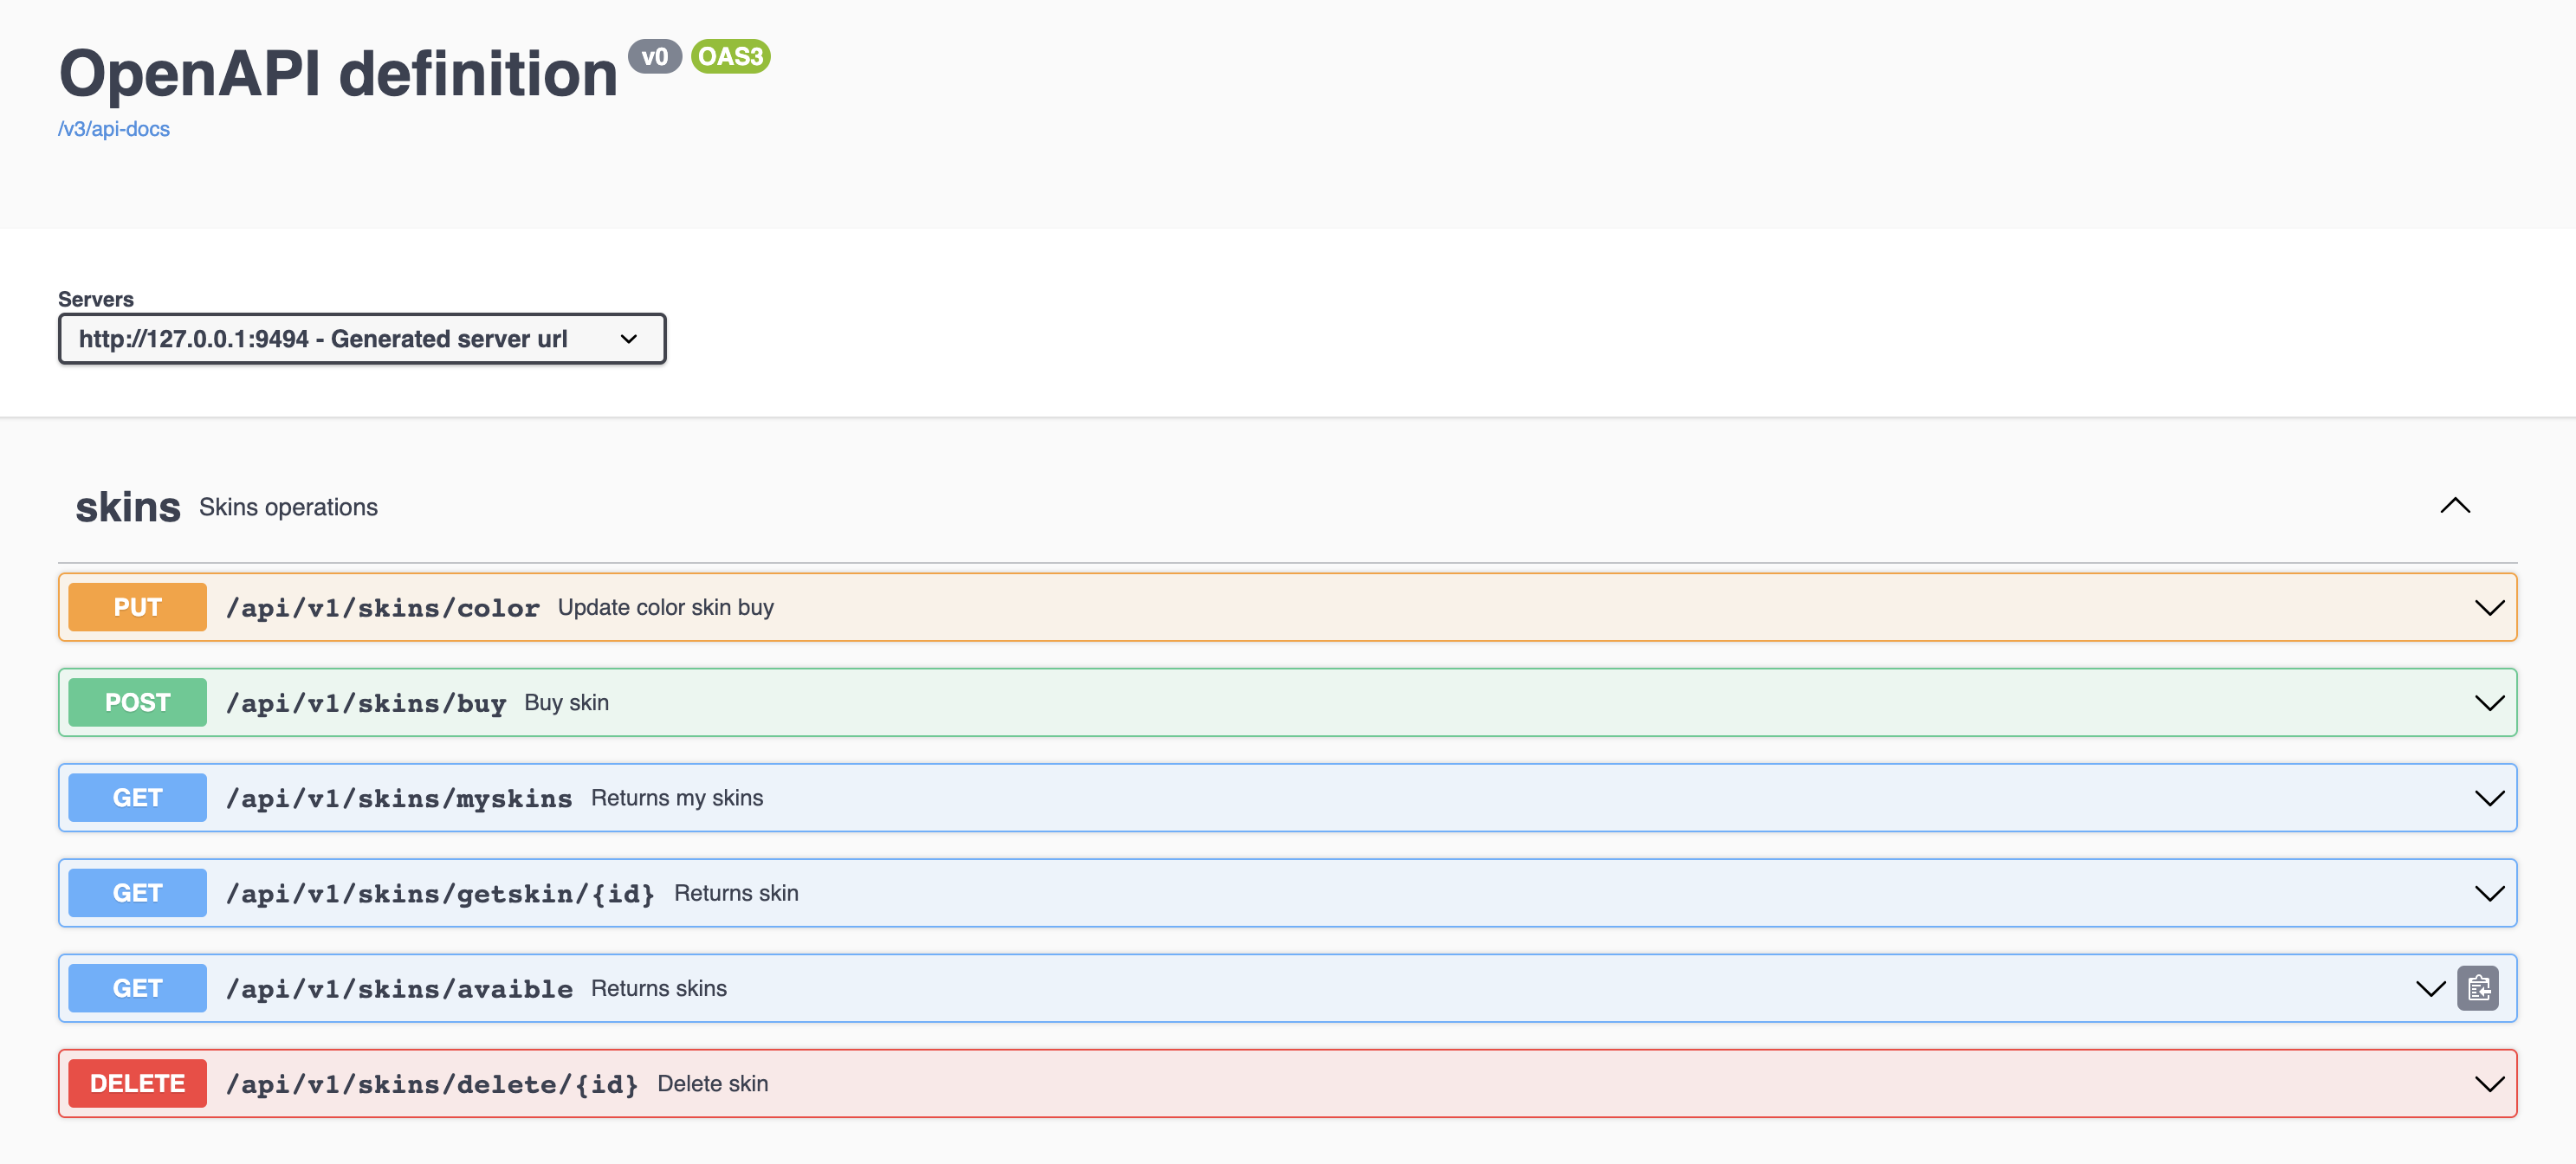Open the /v3/api-docs link

point(114,129)
